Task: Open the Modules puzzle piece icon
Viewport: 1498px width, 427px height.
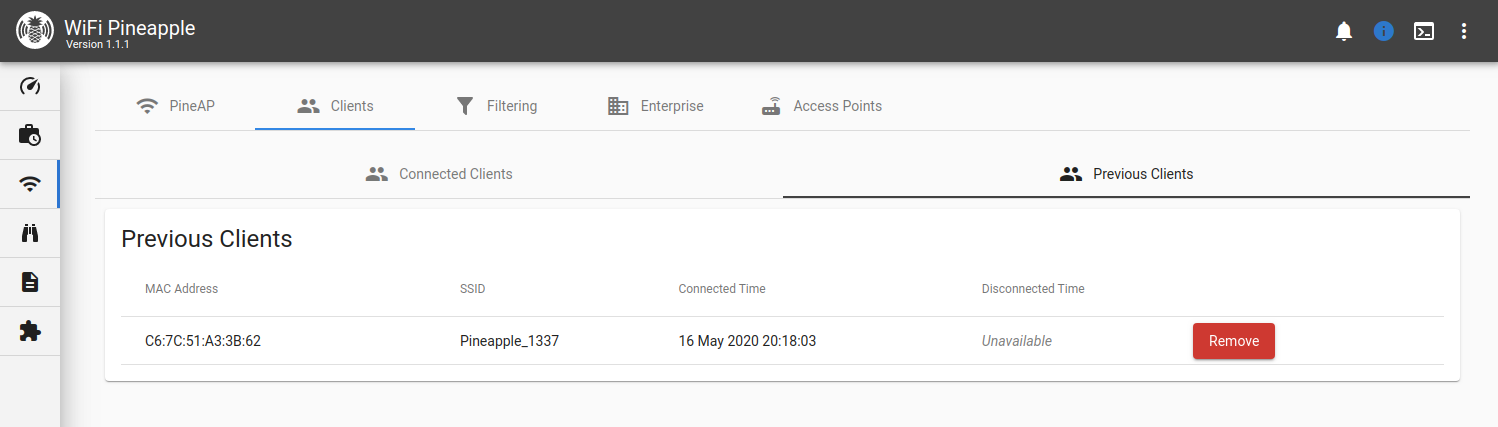Action: click(30, 331)
